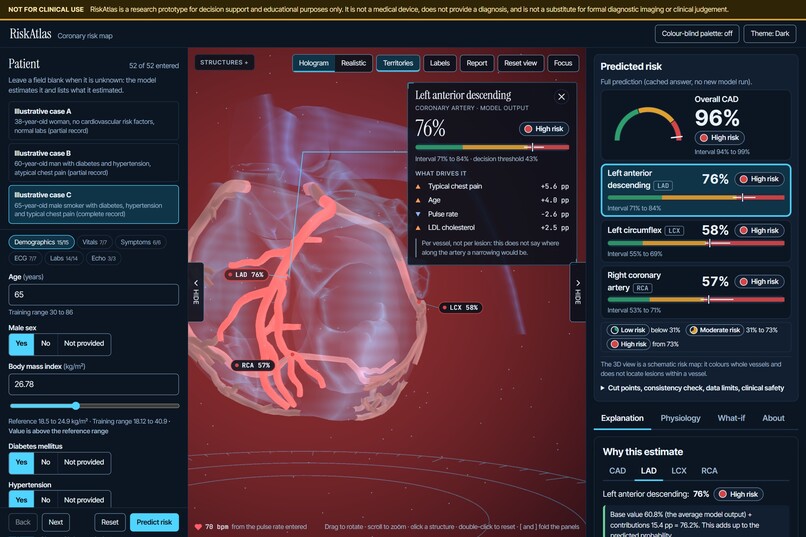The image size is (806, 537).
Task: Open the ECG 7/7 section
Action: pyautogui.click(x=25, y=258)
